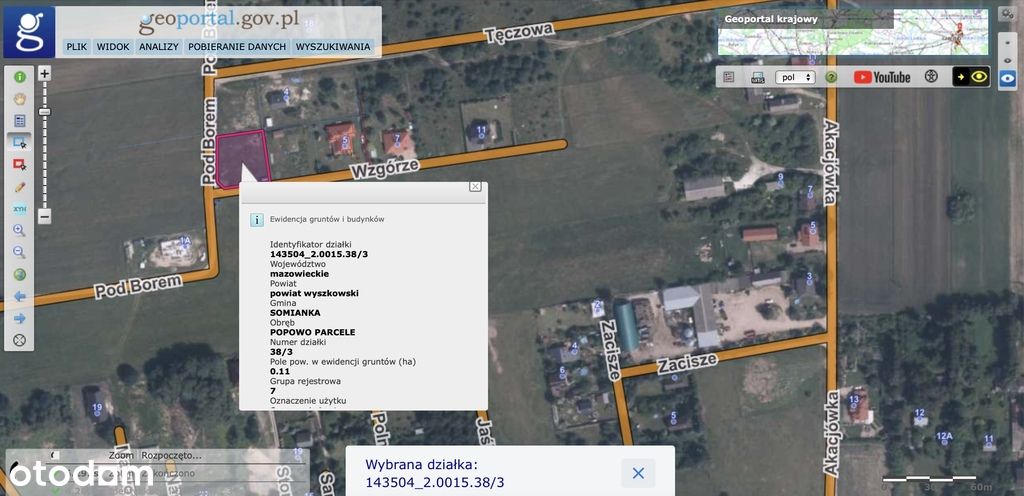This screenshot has width=1024, height=496.
Task: Click the zoom slider handle
Action: (x=44, y=112)
